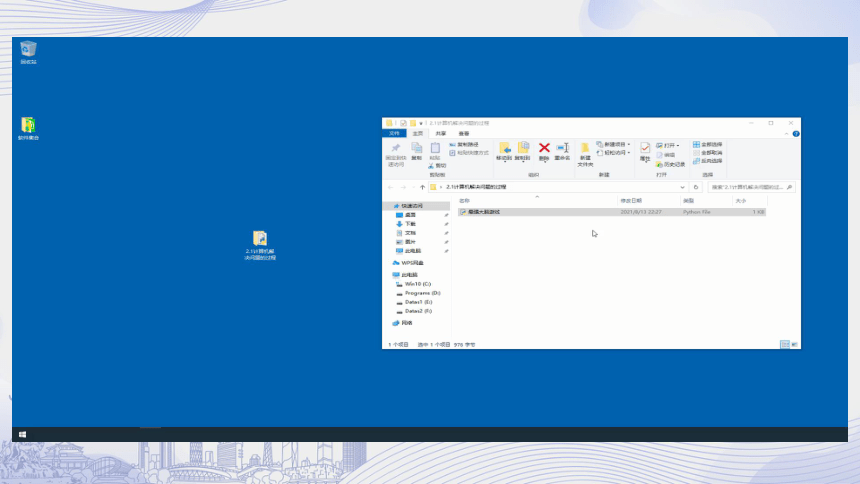Click the new folder icon in the title bar toolbar
Screen dimensions: 860x484
(x=413, y=123)
